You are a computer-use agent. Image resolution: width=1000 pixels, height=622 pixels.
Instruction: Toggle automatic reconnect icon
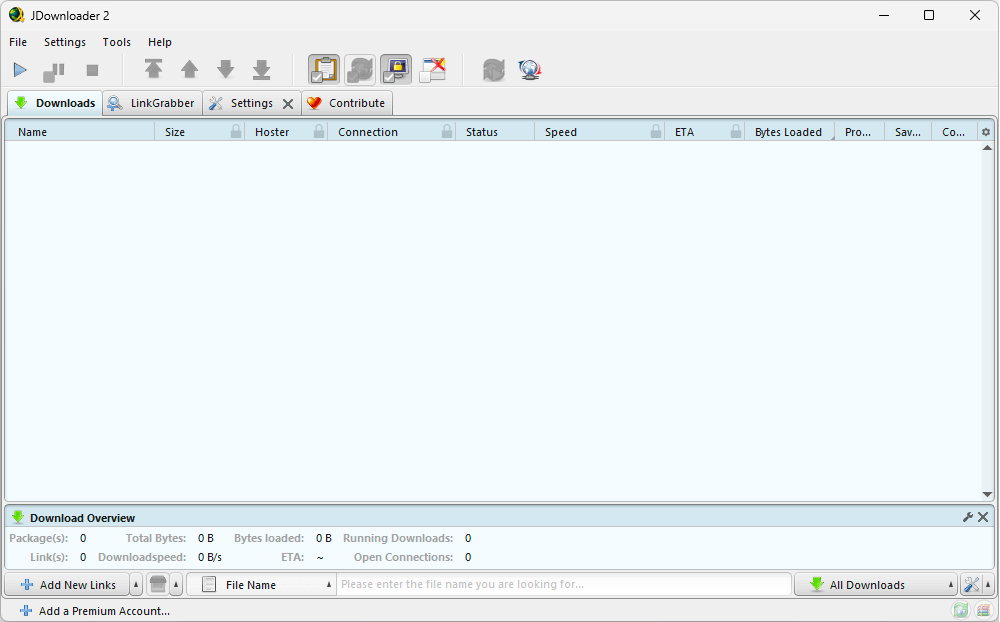tap(360, 70)
